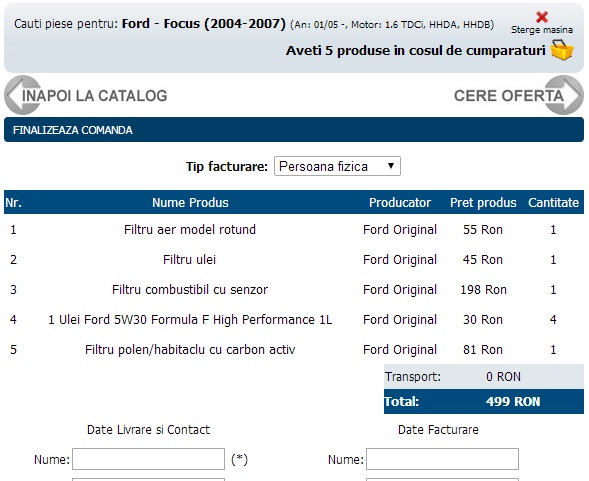Image resolution: width=589 pixels, height=481 pixels.
Task: Select the Finalizeaza Comanda header tab
Action: pos(294,130)
